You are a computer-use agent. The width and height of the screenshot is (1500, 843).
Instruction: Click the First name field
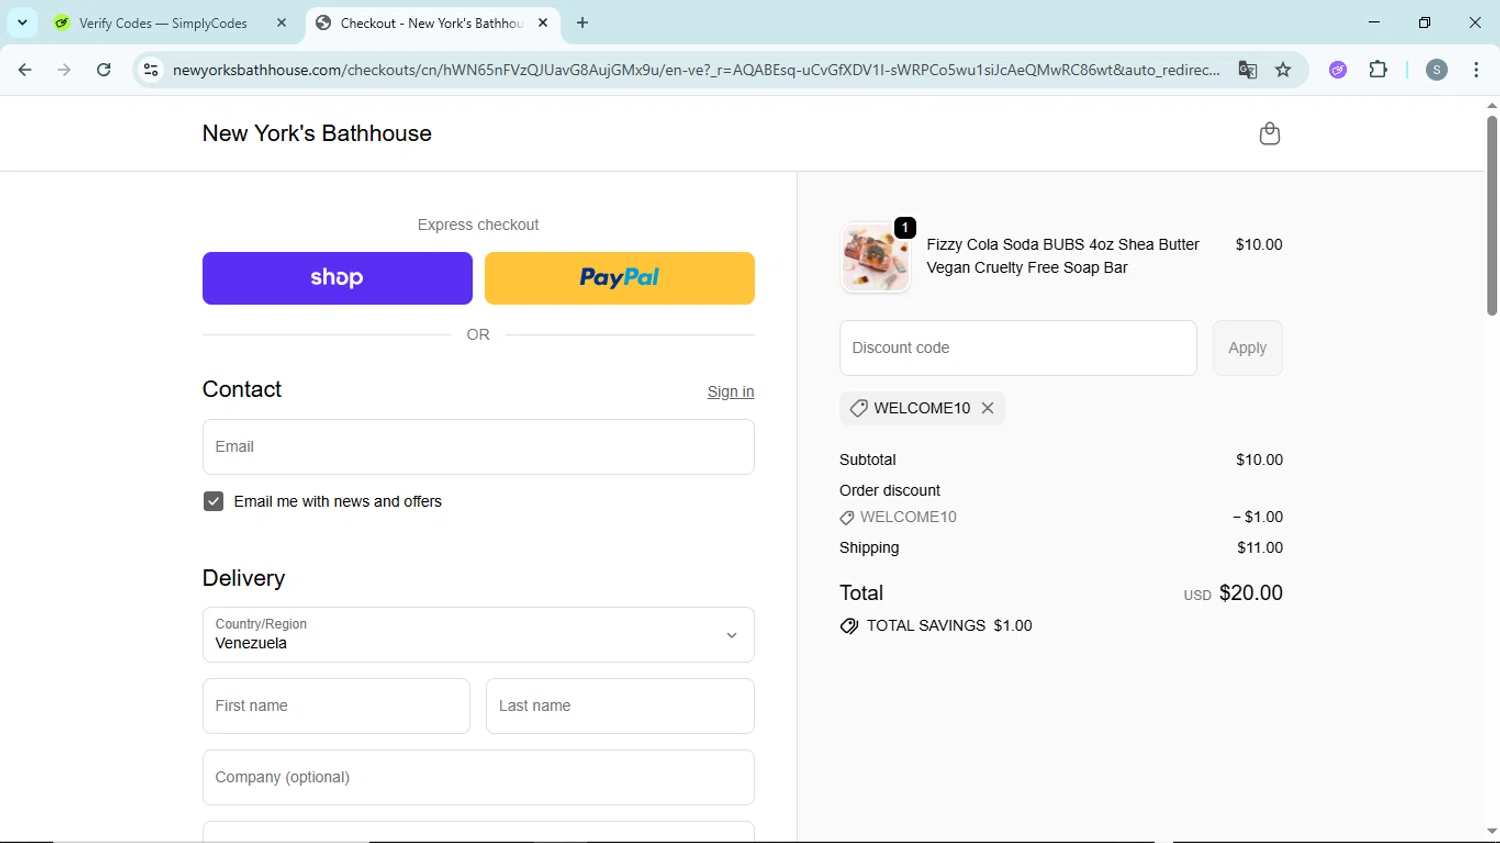coord(336,706)
